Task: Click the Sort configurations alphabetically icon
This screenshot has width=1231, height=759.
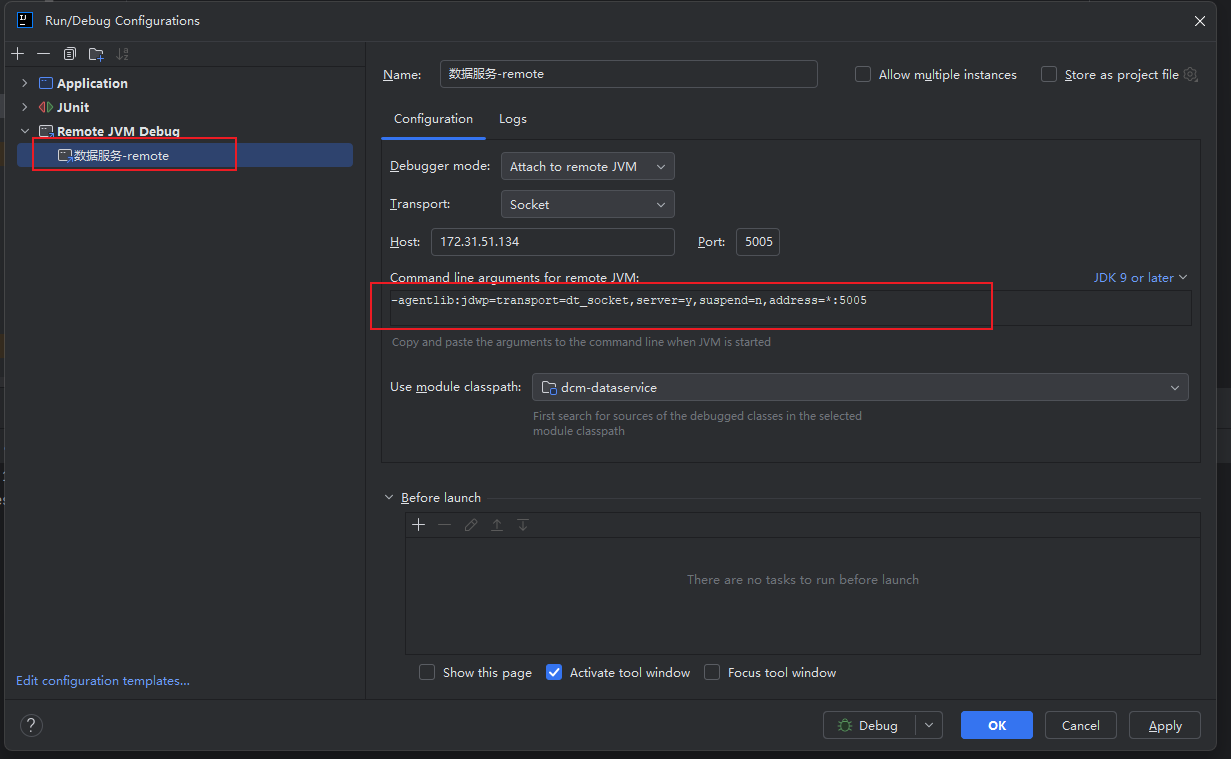Action: click(122, 54)
